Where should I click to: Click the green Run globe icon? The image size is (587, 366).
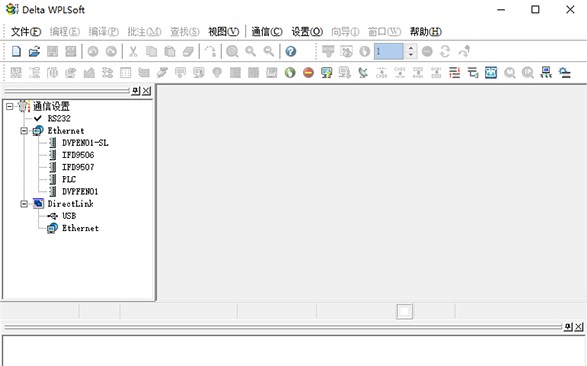click(290, 72)
